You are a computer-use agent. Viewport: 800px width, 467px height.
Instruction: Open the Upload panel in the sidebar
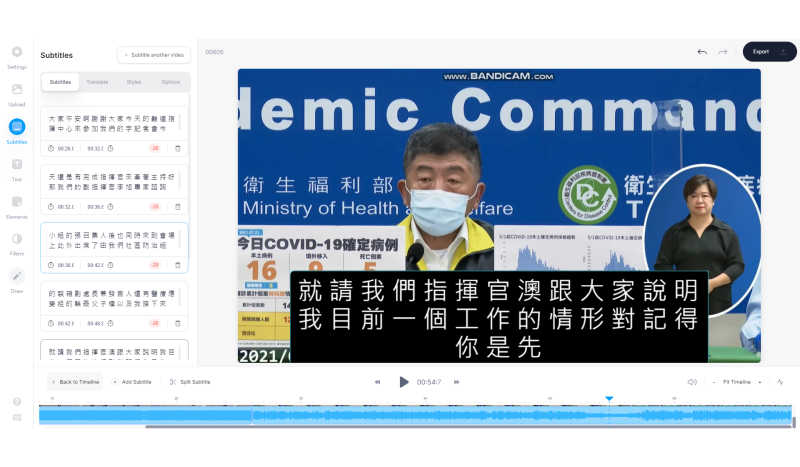coord(17,89)
